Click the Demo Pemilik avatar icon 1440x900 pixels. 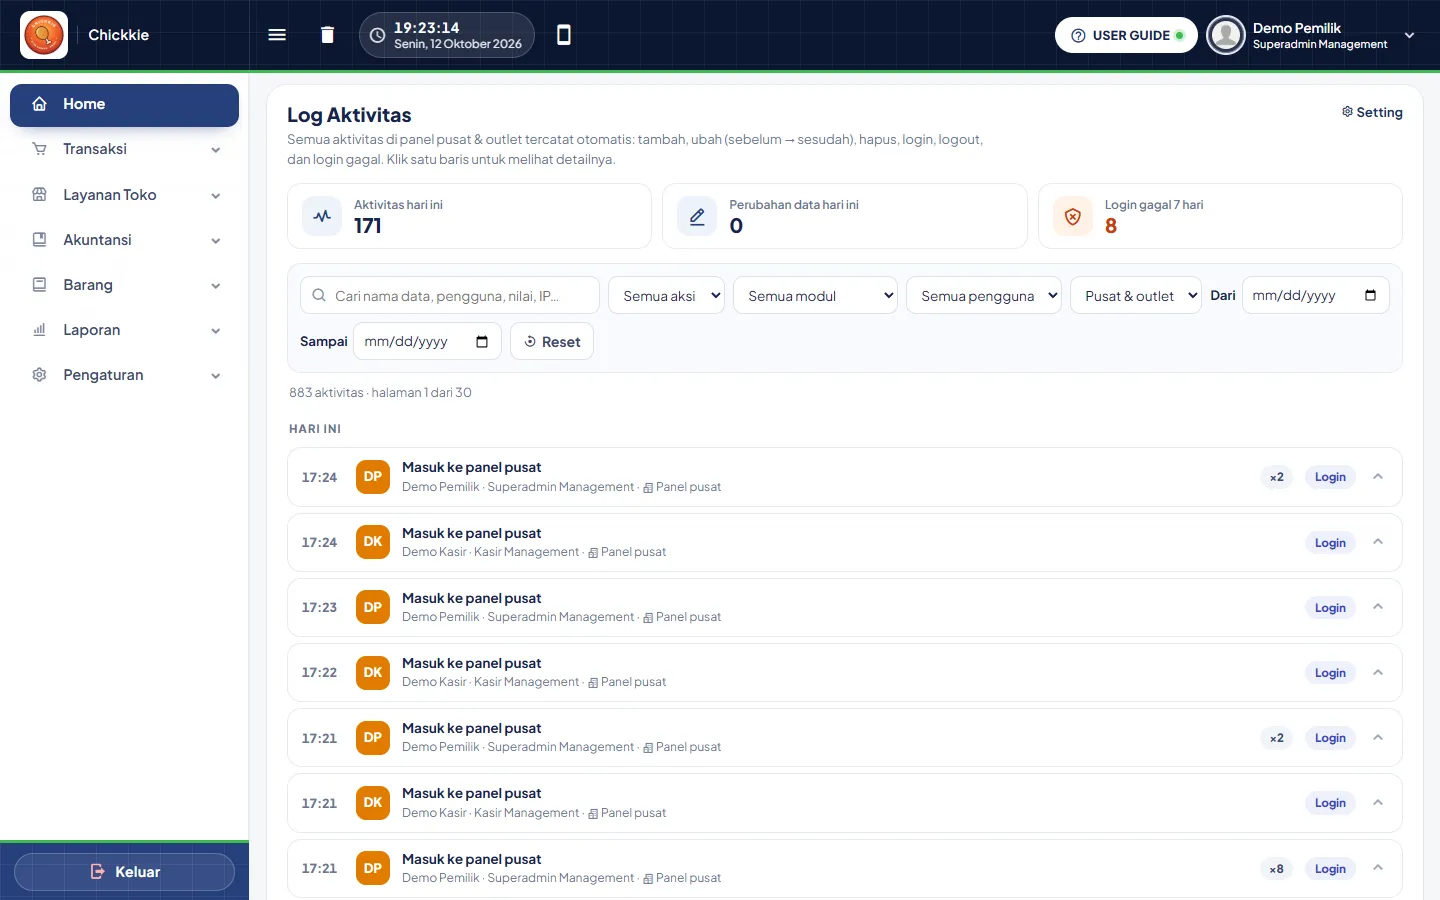coord(1226,35)
